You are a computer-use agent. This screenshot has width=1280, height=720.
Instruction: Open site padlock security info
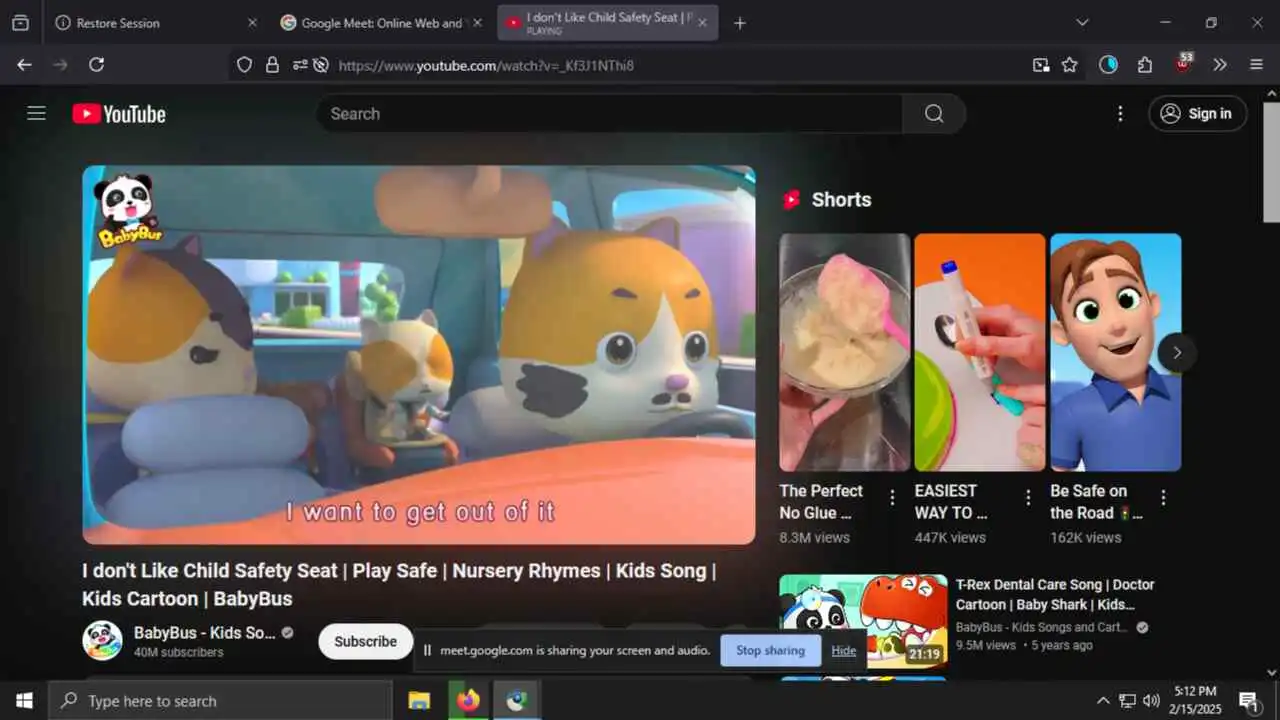pyautogui.click(x=272, y=65)
